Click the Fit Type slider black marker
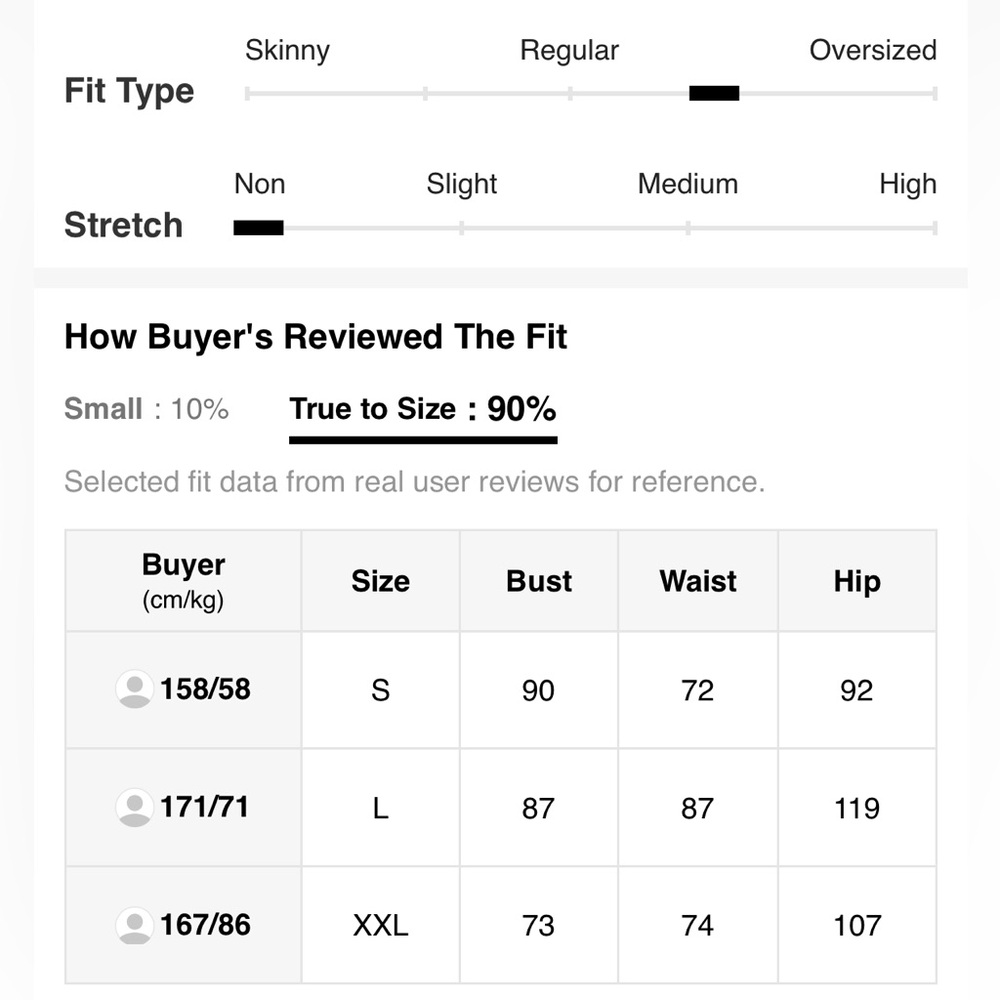Screen dimensions: 1000x1000 pyautogui.click(x=714, y=94)
